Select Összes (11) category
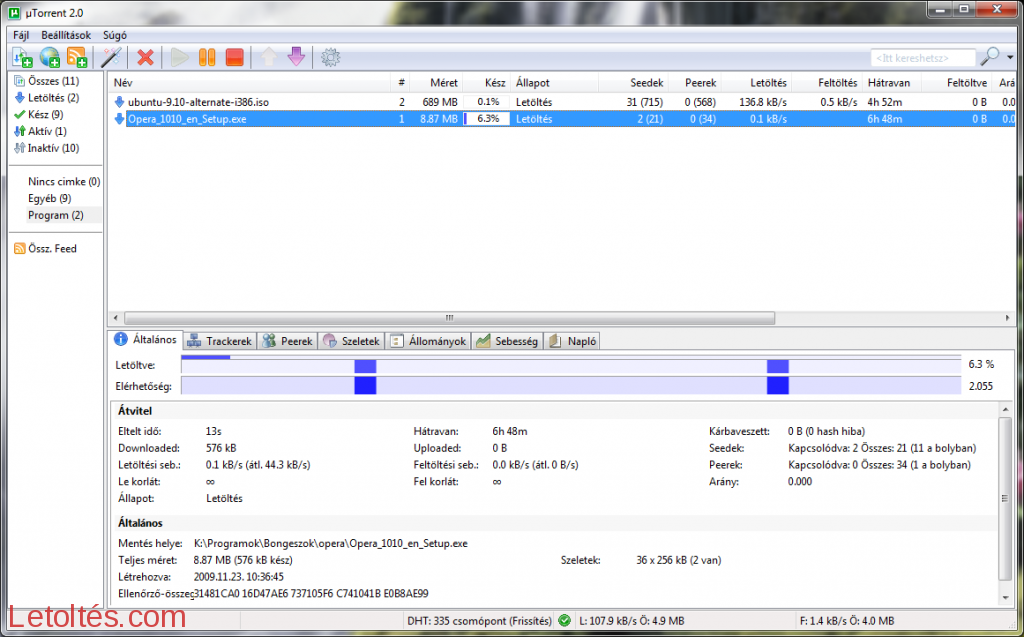The width and height of the screenshot is (1024, 637). [x=46, y=81]
